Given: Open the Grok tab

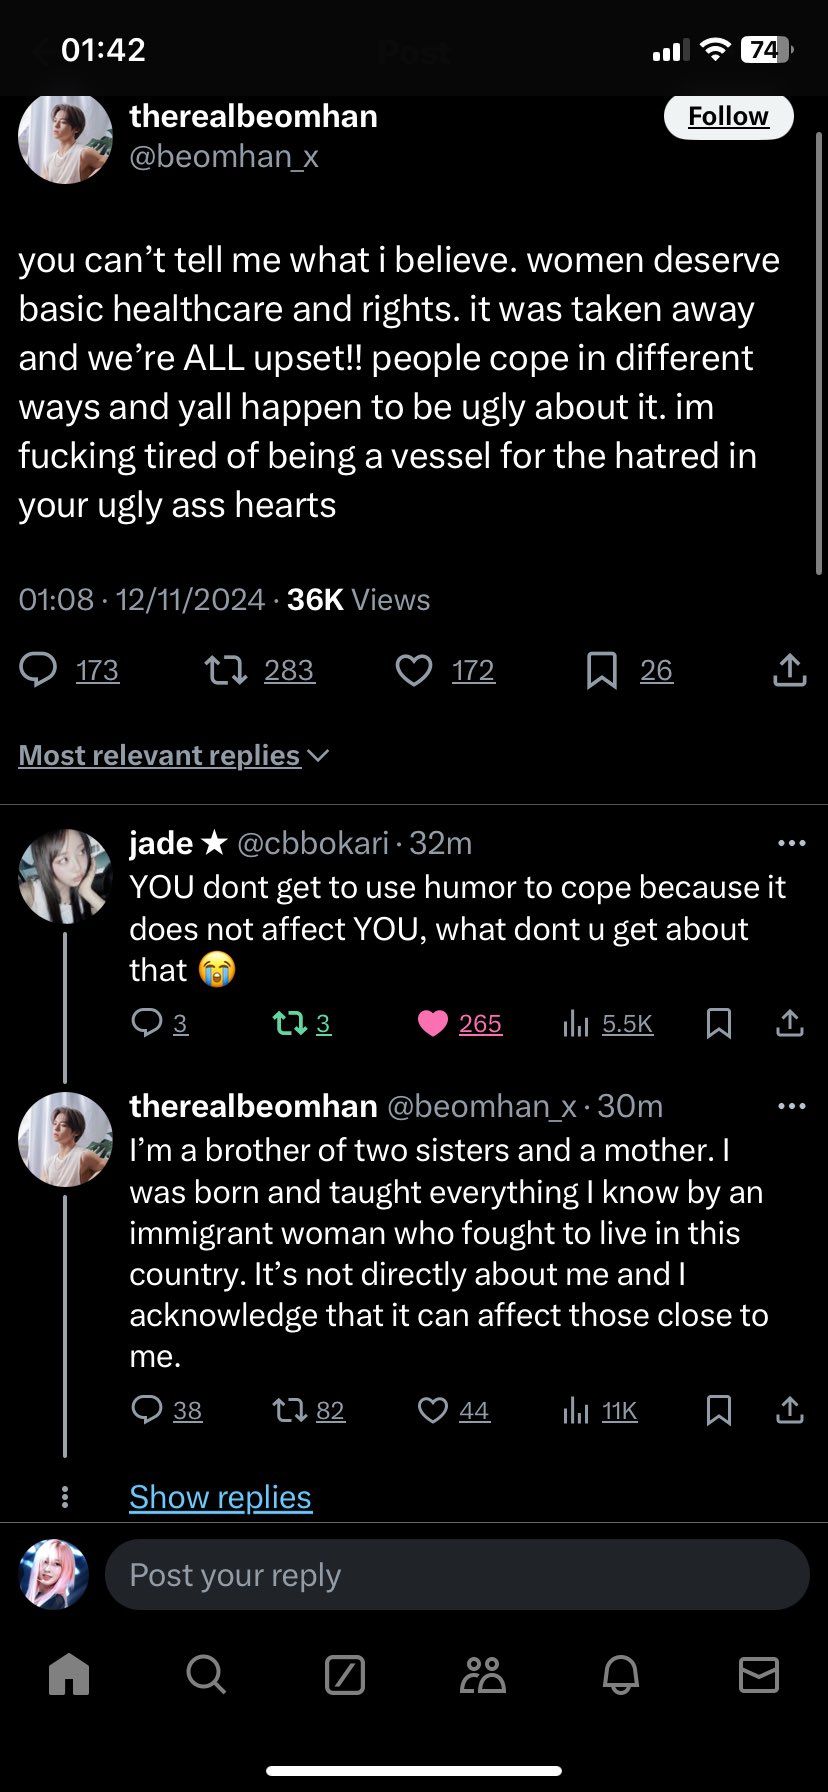Looking at the screenshot, I should 345,1674.
